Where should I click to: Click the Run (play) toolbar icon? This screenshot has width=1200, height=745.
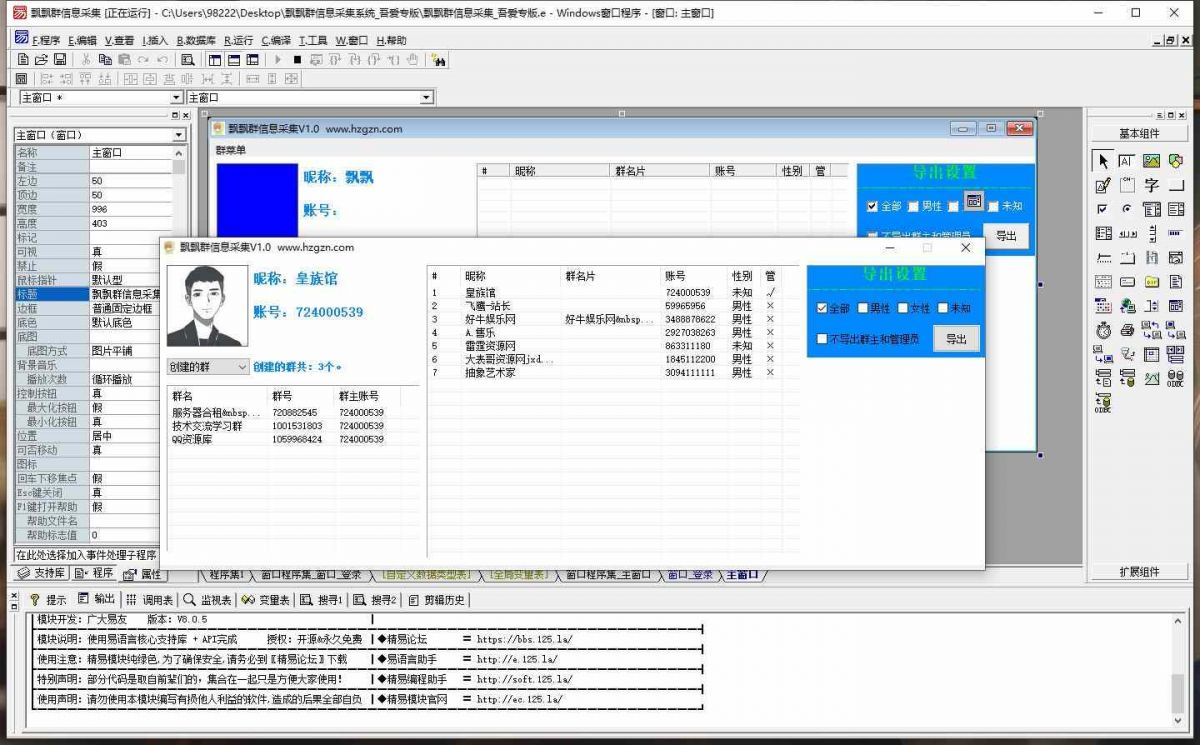[278, 60]
